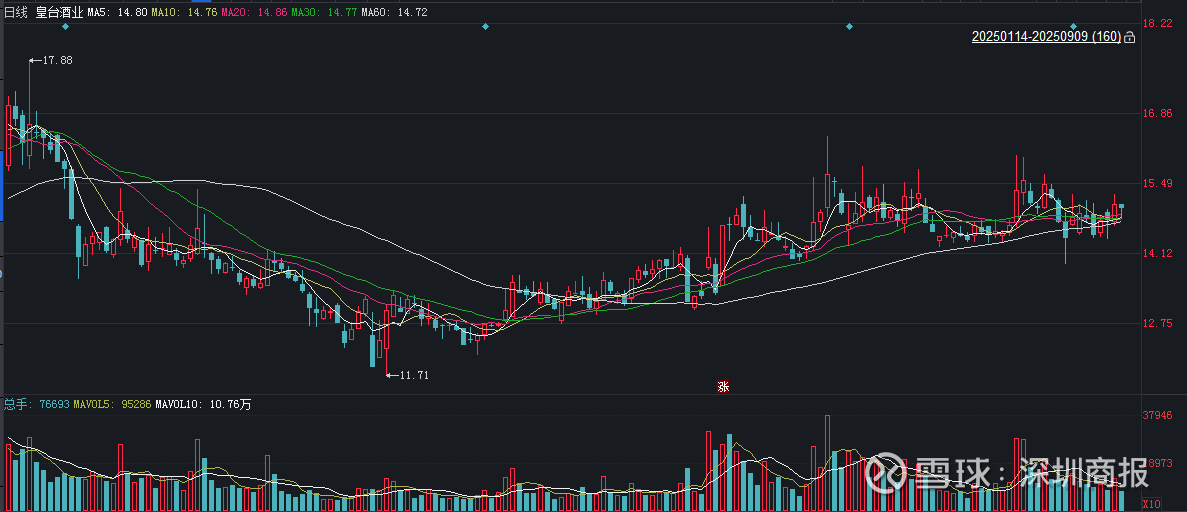
Task: Click the MA20: 14.86 indicator label
Action: (254, 13)
